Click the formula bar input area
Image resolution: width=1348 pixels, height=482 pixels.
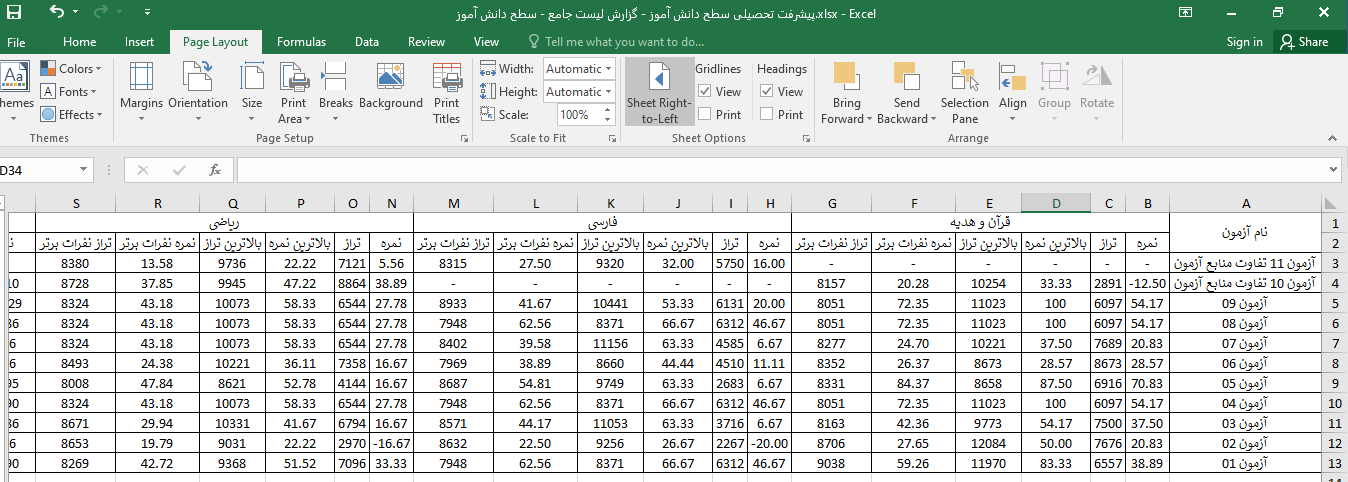(779, 171)
